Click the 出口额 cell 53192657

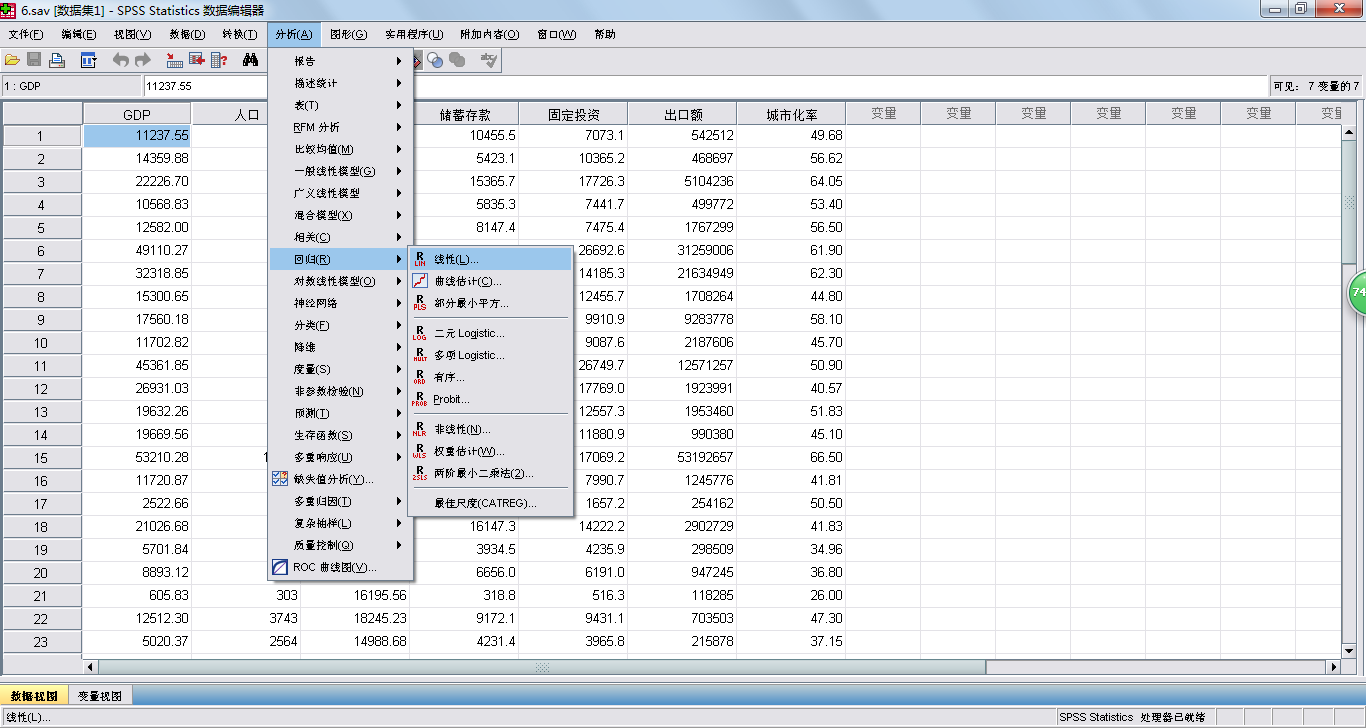682,457
